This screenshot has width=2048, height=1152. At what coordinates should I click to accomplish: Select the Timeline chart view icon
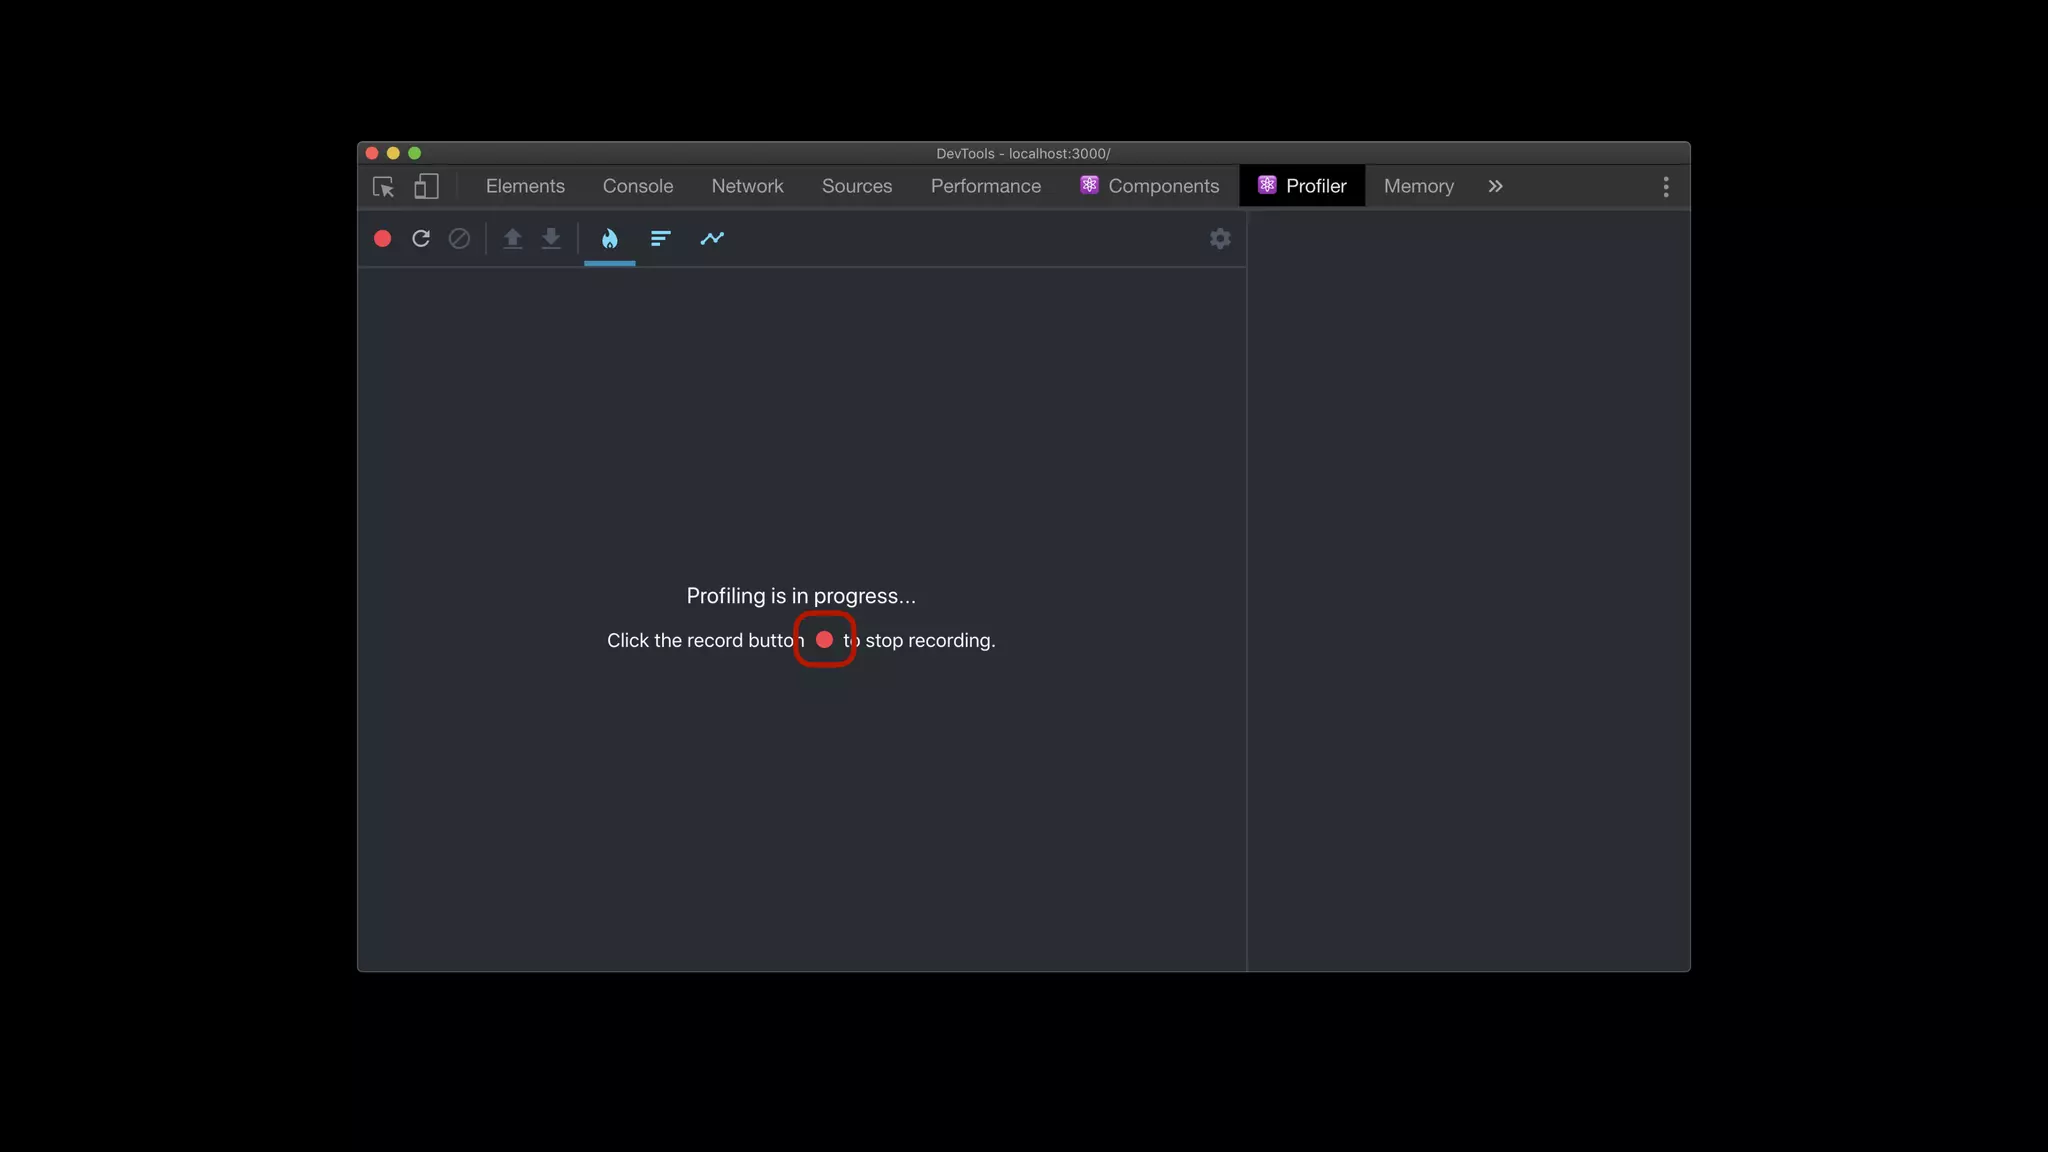712,239
